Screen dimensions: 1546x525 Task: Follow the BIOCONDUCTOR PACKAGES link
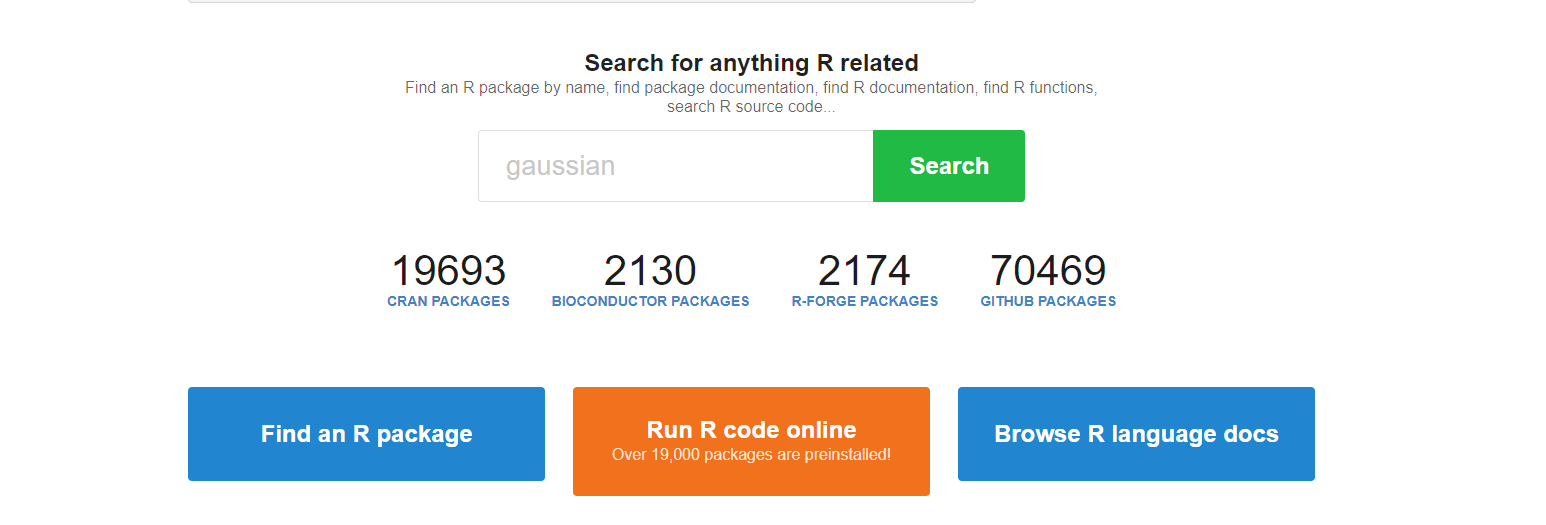(650, 301)
